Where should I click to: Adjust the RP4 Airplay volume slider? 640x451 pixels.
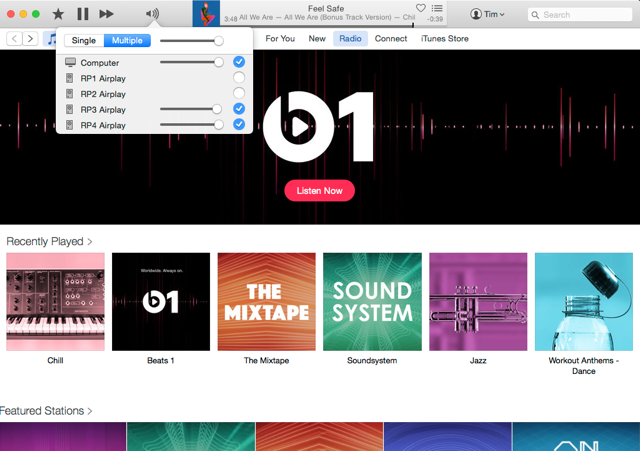pyautogui.click(x=191, y=124)
